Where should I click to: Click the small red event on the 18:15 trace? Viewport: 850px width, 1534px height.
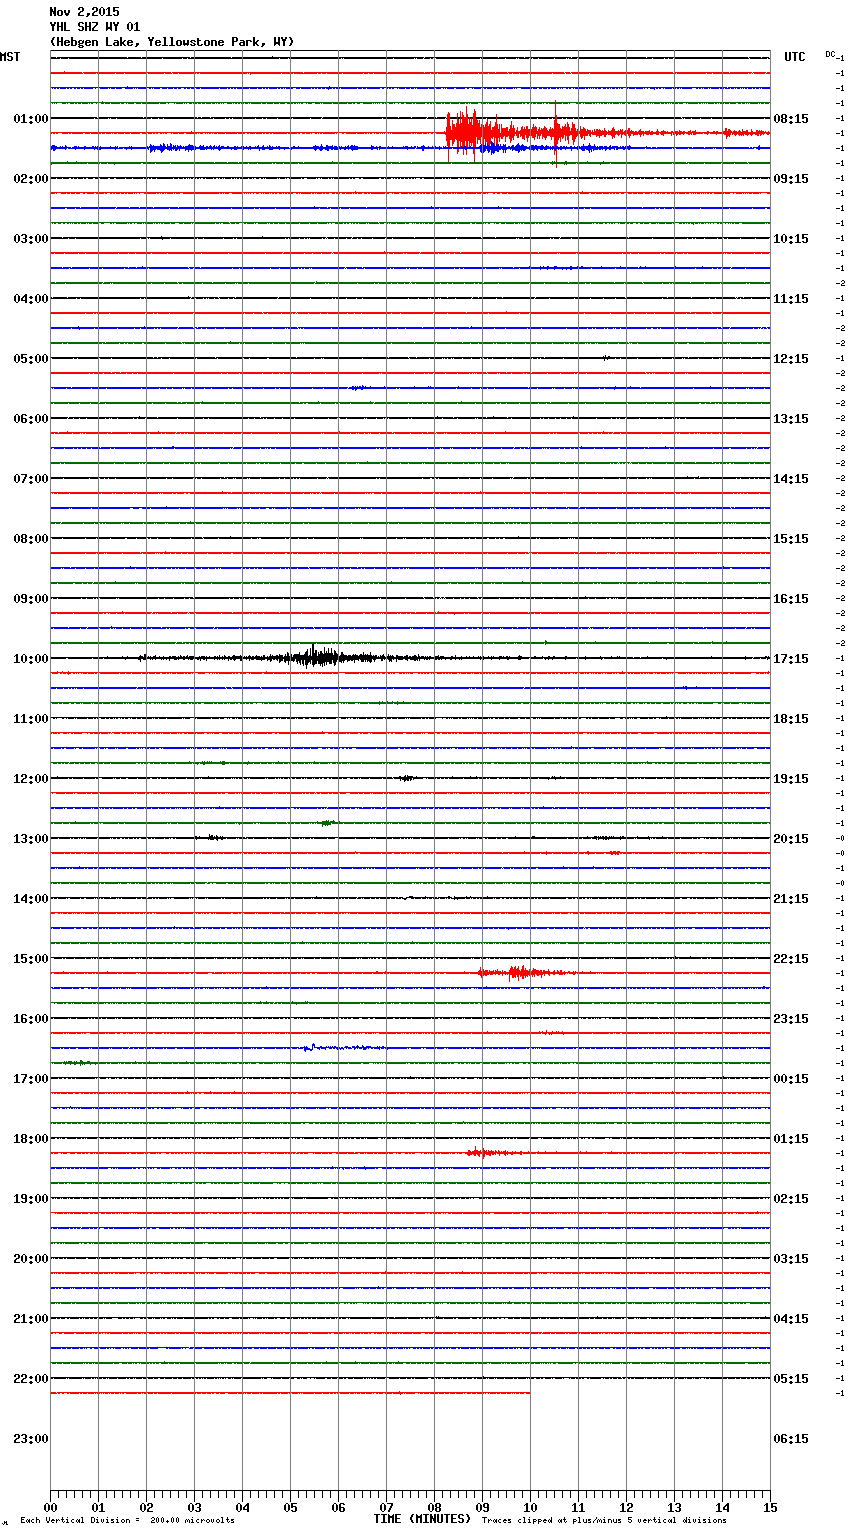point(493,1153)
